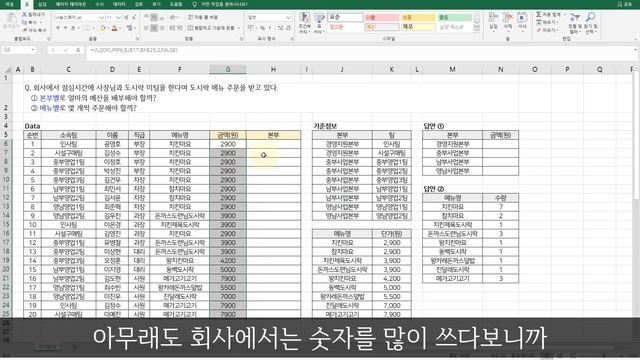The width and height of the screenshot is (640, 360).
Task: Click the Decrease Decimal icon
Action: (288, 28)
